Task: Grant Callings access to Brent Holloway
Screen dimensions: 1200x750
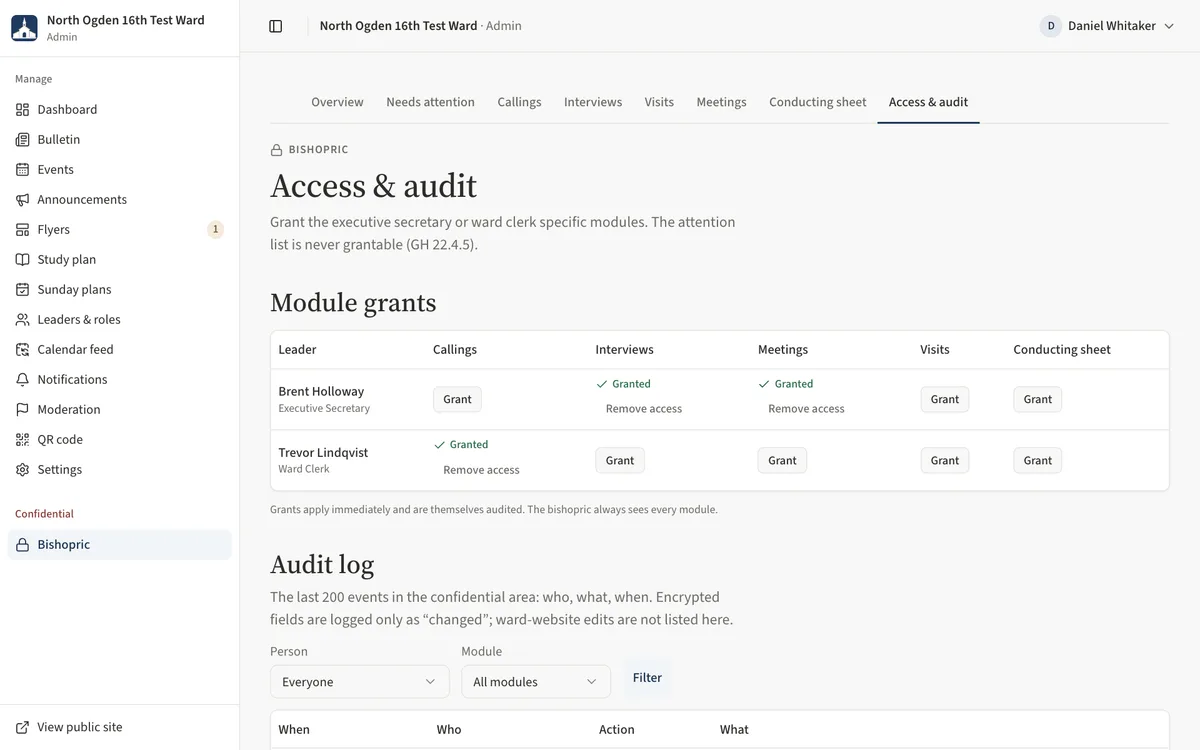Action: [457, 399]
